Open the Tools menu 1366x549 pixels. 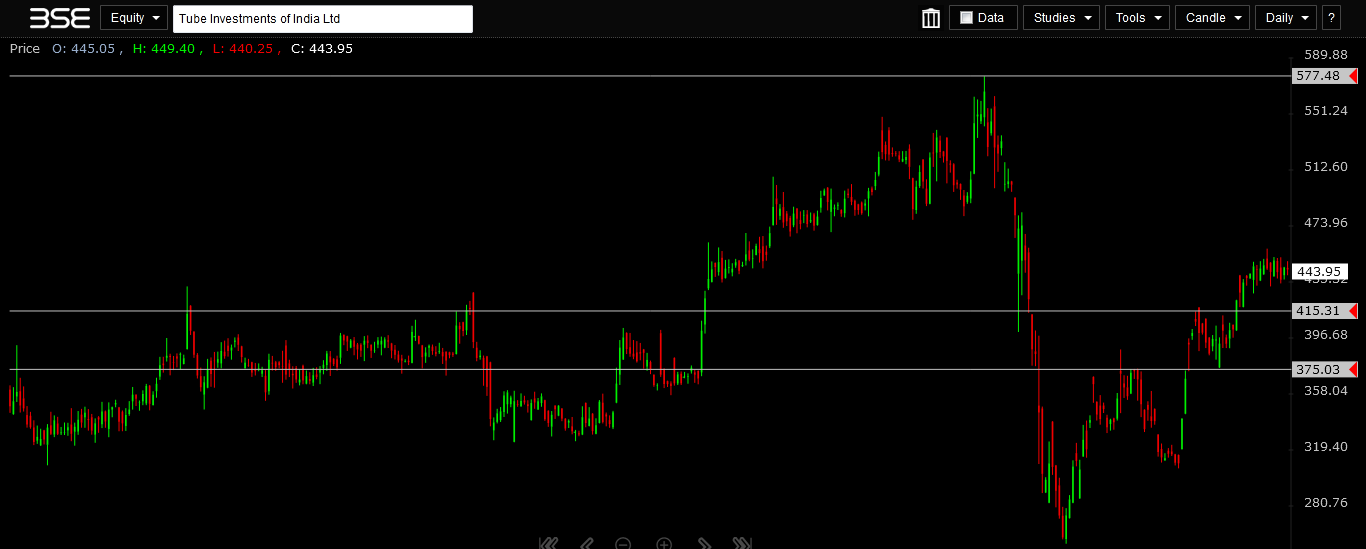tap(1137, 18)
